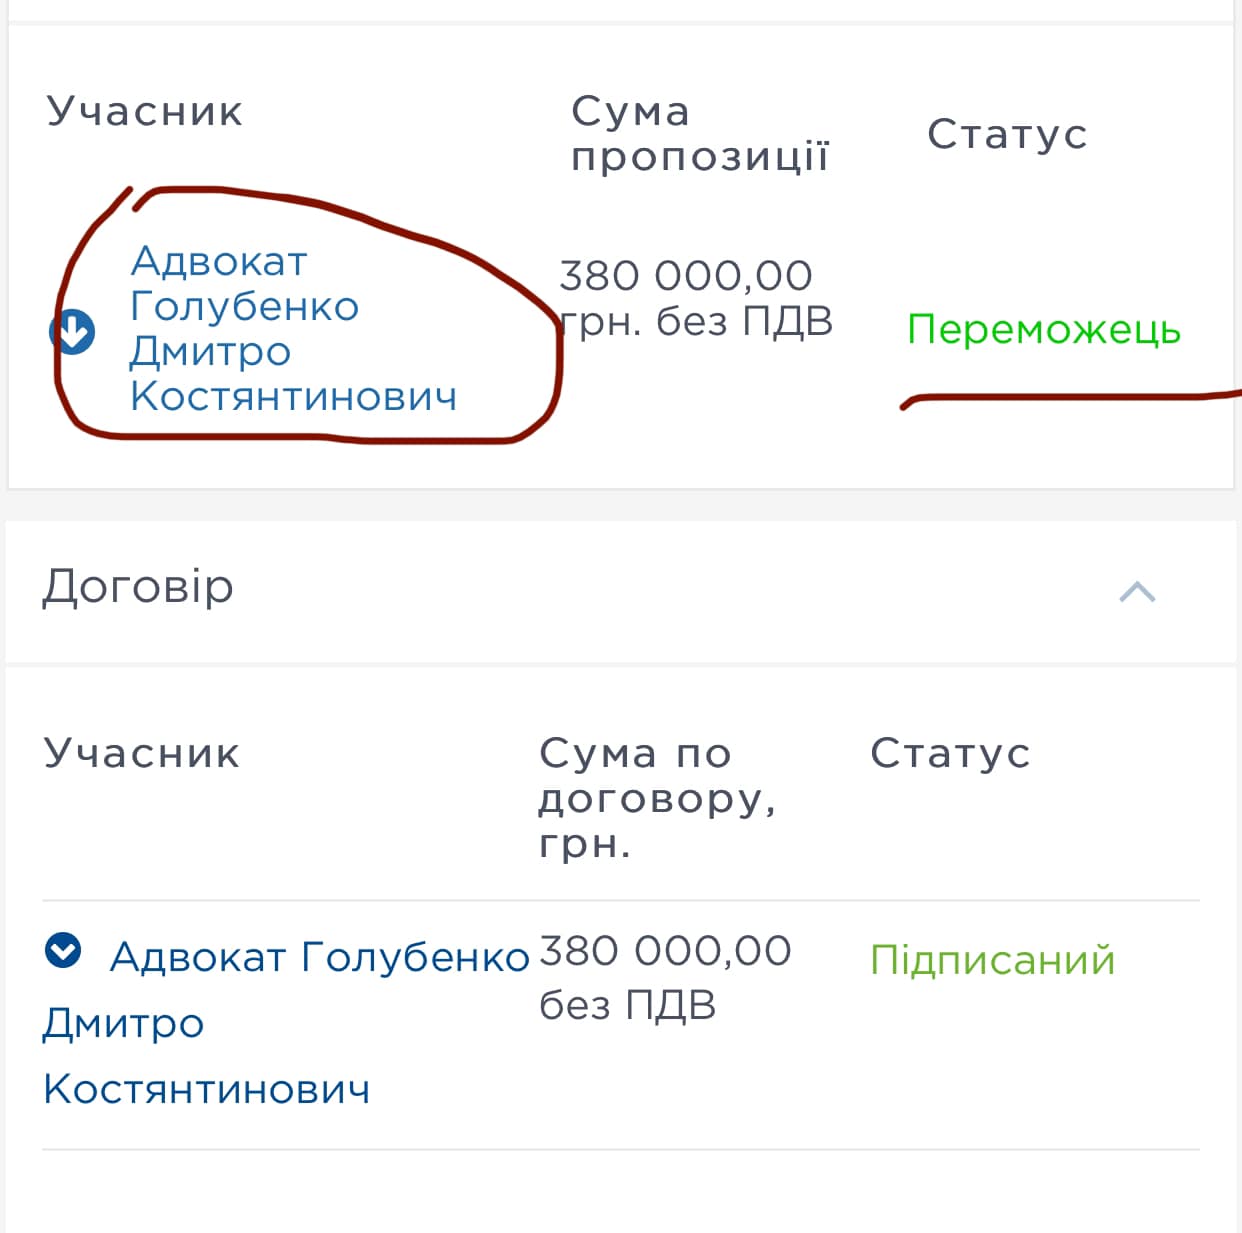
Task: Select the 380 000,00 грн. без ПДВ proposal amount
Action: (x=696, y=298)
